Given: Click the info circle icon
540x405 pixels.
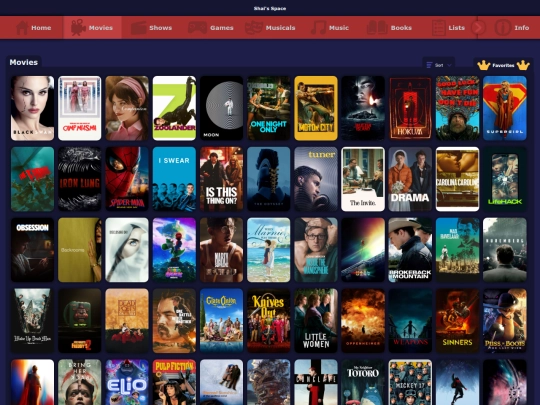Looking at the screenshot, I should (x=502, y=28).
